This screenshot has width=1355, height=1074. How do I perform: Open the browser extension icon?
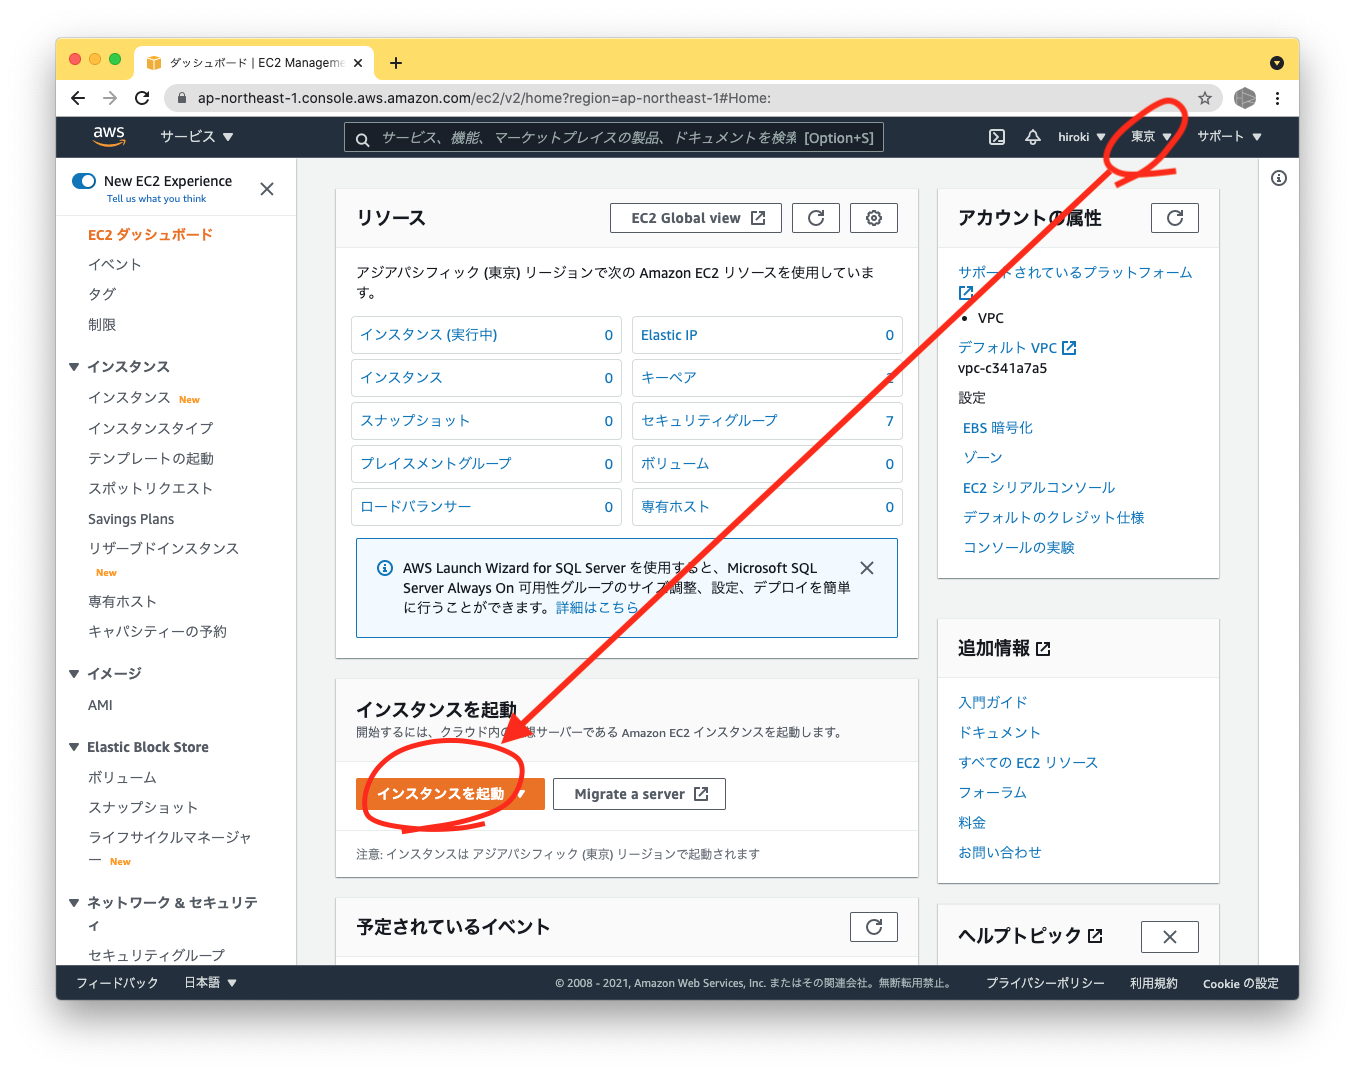click(x=1245, y=98)
